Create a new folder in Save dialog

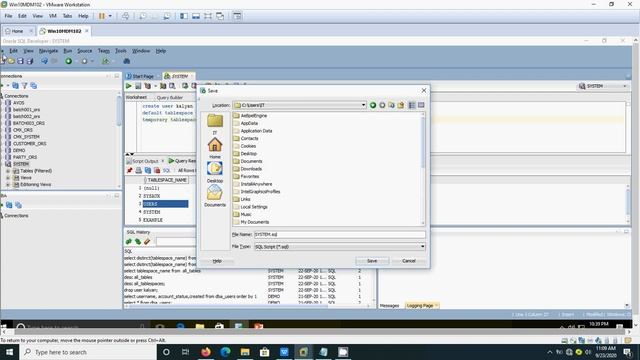400,105
